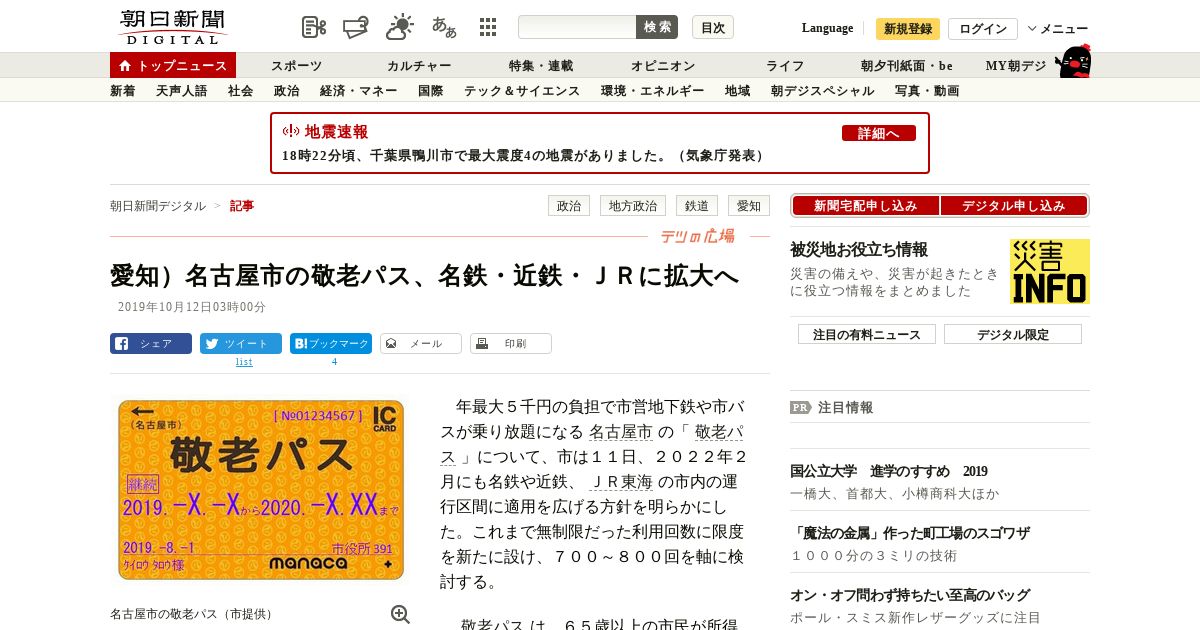Click the home icon on トップニュース tab
1200x630 pixels.
(125, 65)
